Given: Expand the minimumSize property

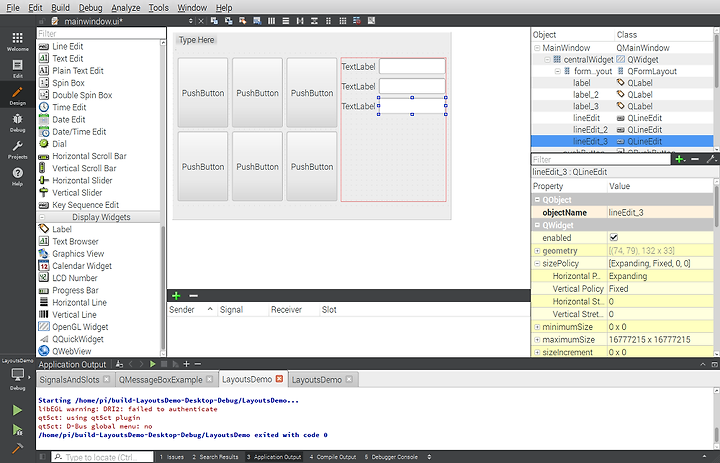Looking at the screenshot, I should point(537,327).
